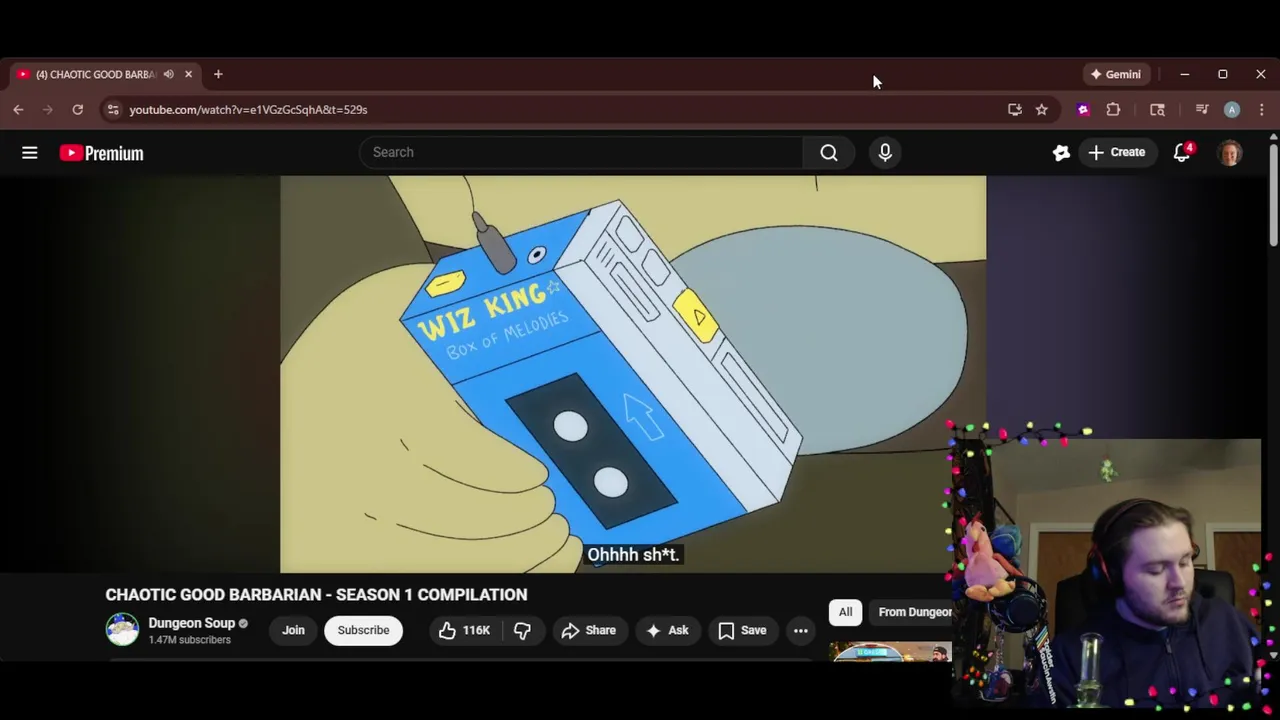Submit search with magnifier button
Viewport: 1280px width, 720px height.
tap(829, 152)
